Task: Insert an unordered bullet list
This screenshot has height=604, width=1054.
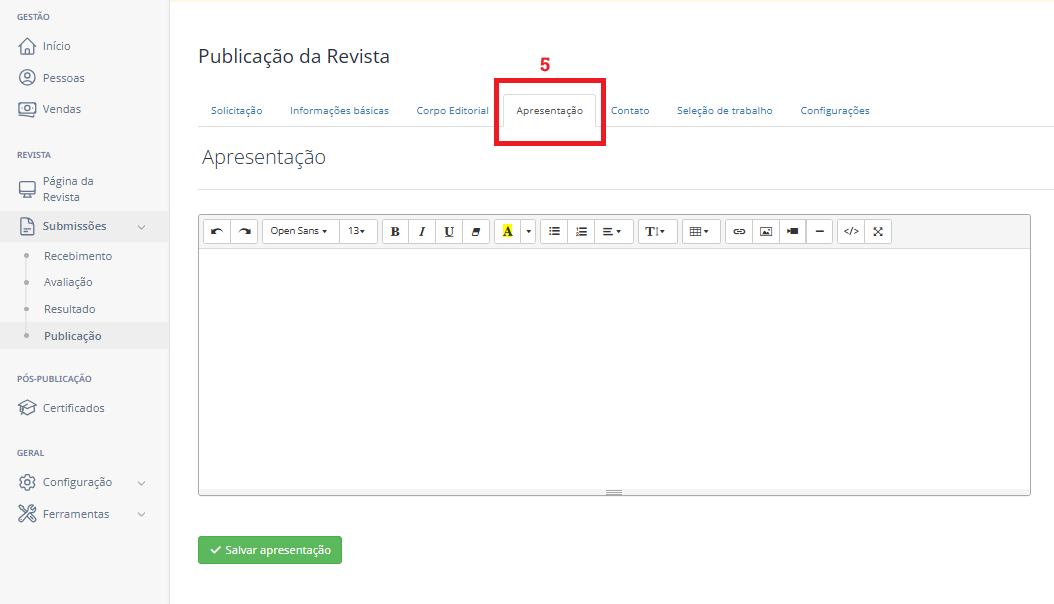Action: tap(554, 231)
